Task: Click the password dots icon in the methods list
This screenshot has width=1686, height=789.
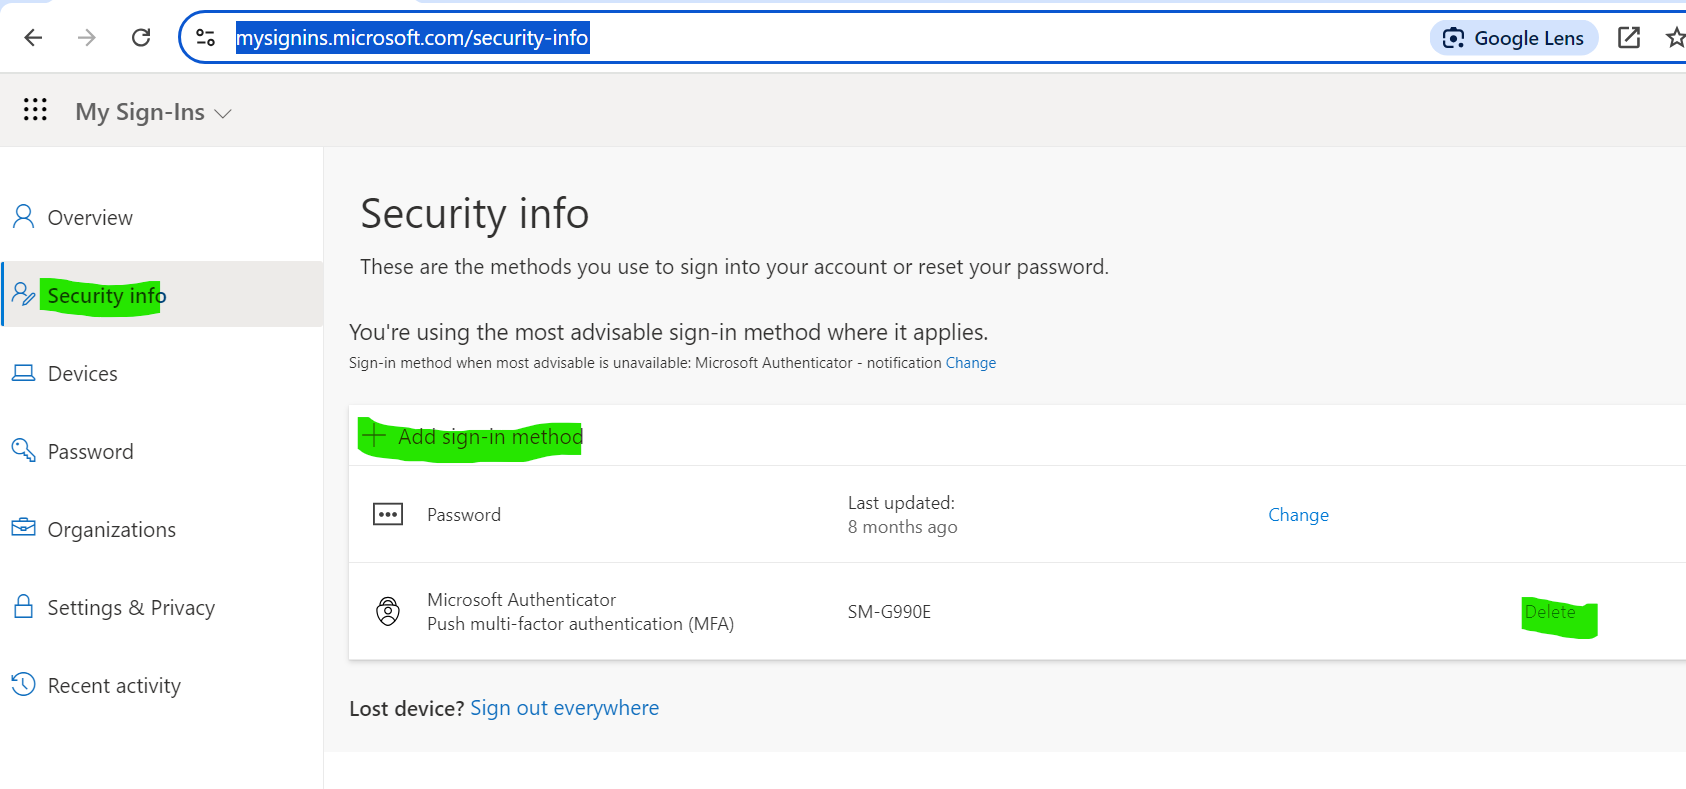Action: pyautogui.click(x=388, y=515)
